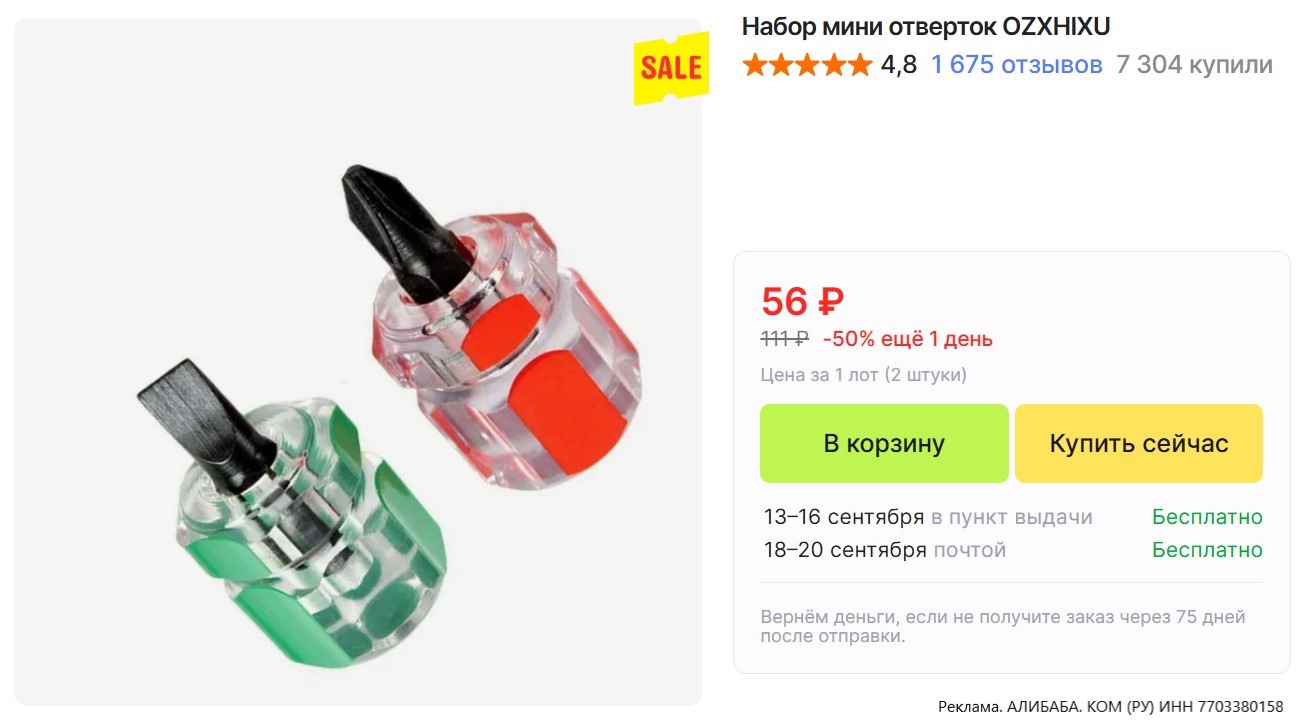Click the 56 ₽ price
Image resolution: width=1310 pixels, height=723 pixels.
coord(803,301)
